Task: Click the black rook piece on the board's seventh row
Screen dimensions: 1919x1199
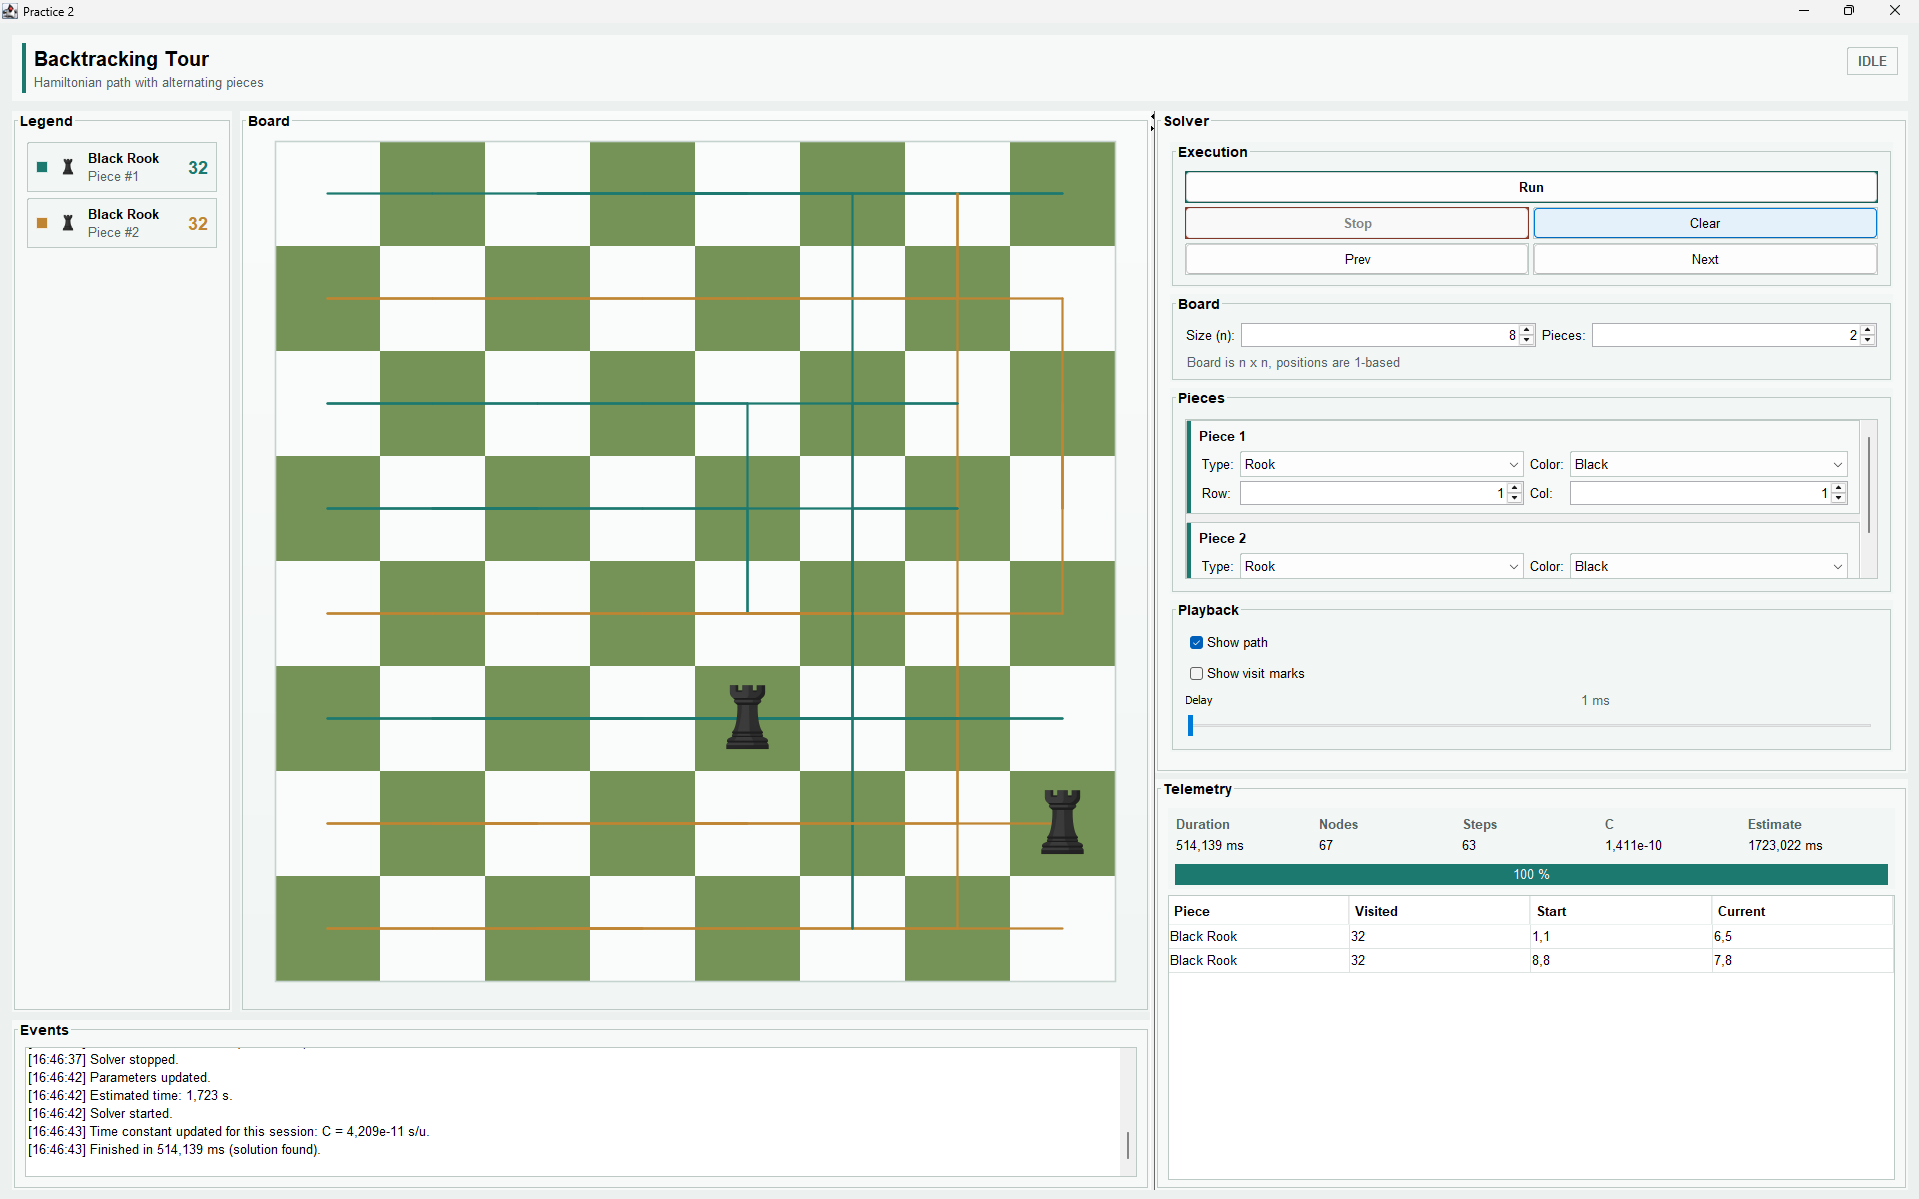Action: [1062, 822]
